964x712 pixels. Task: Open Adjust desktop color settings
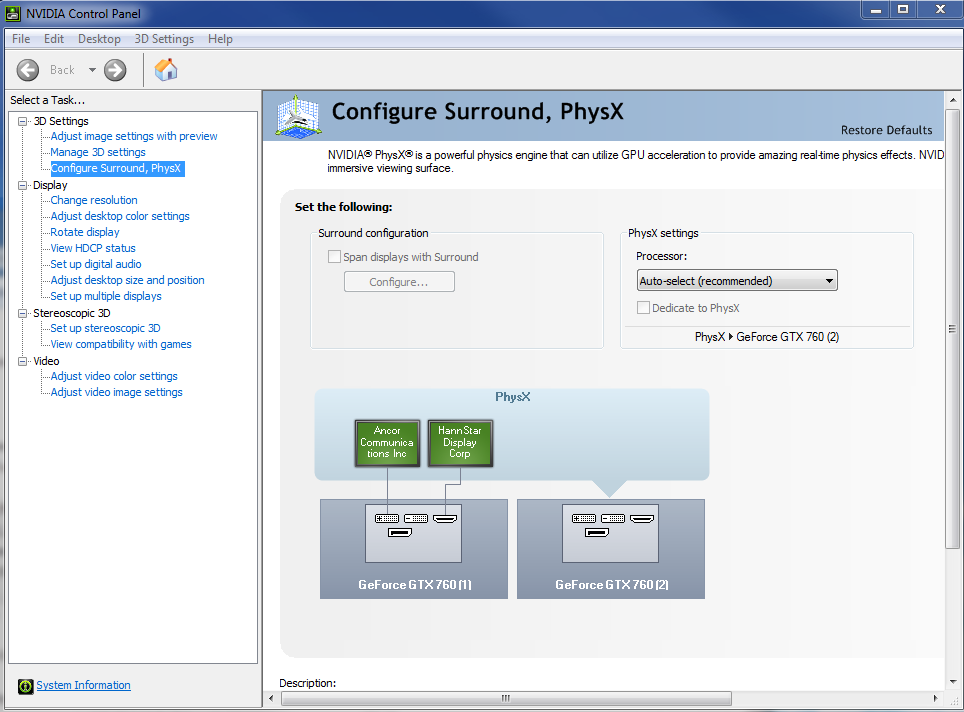pos(120,216)
